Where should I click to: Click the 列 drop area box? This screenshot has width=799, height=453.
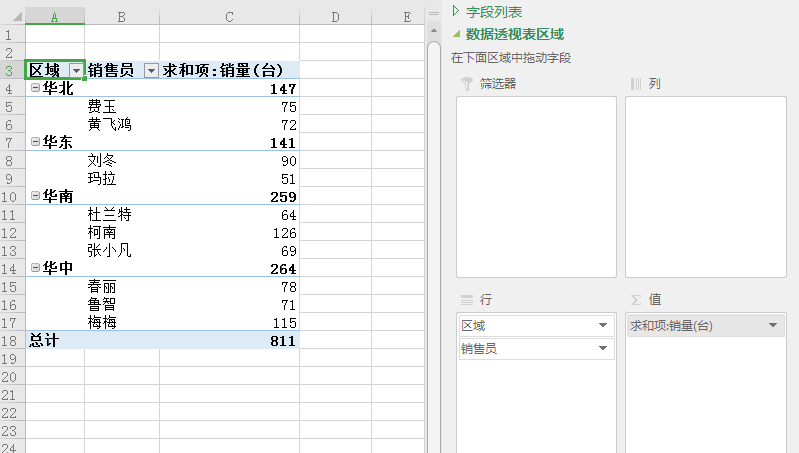click(706, 187)
